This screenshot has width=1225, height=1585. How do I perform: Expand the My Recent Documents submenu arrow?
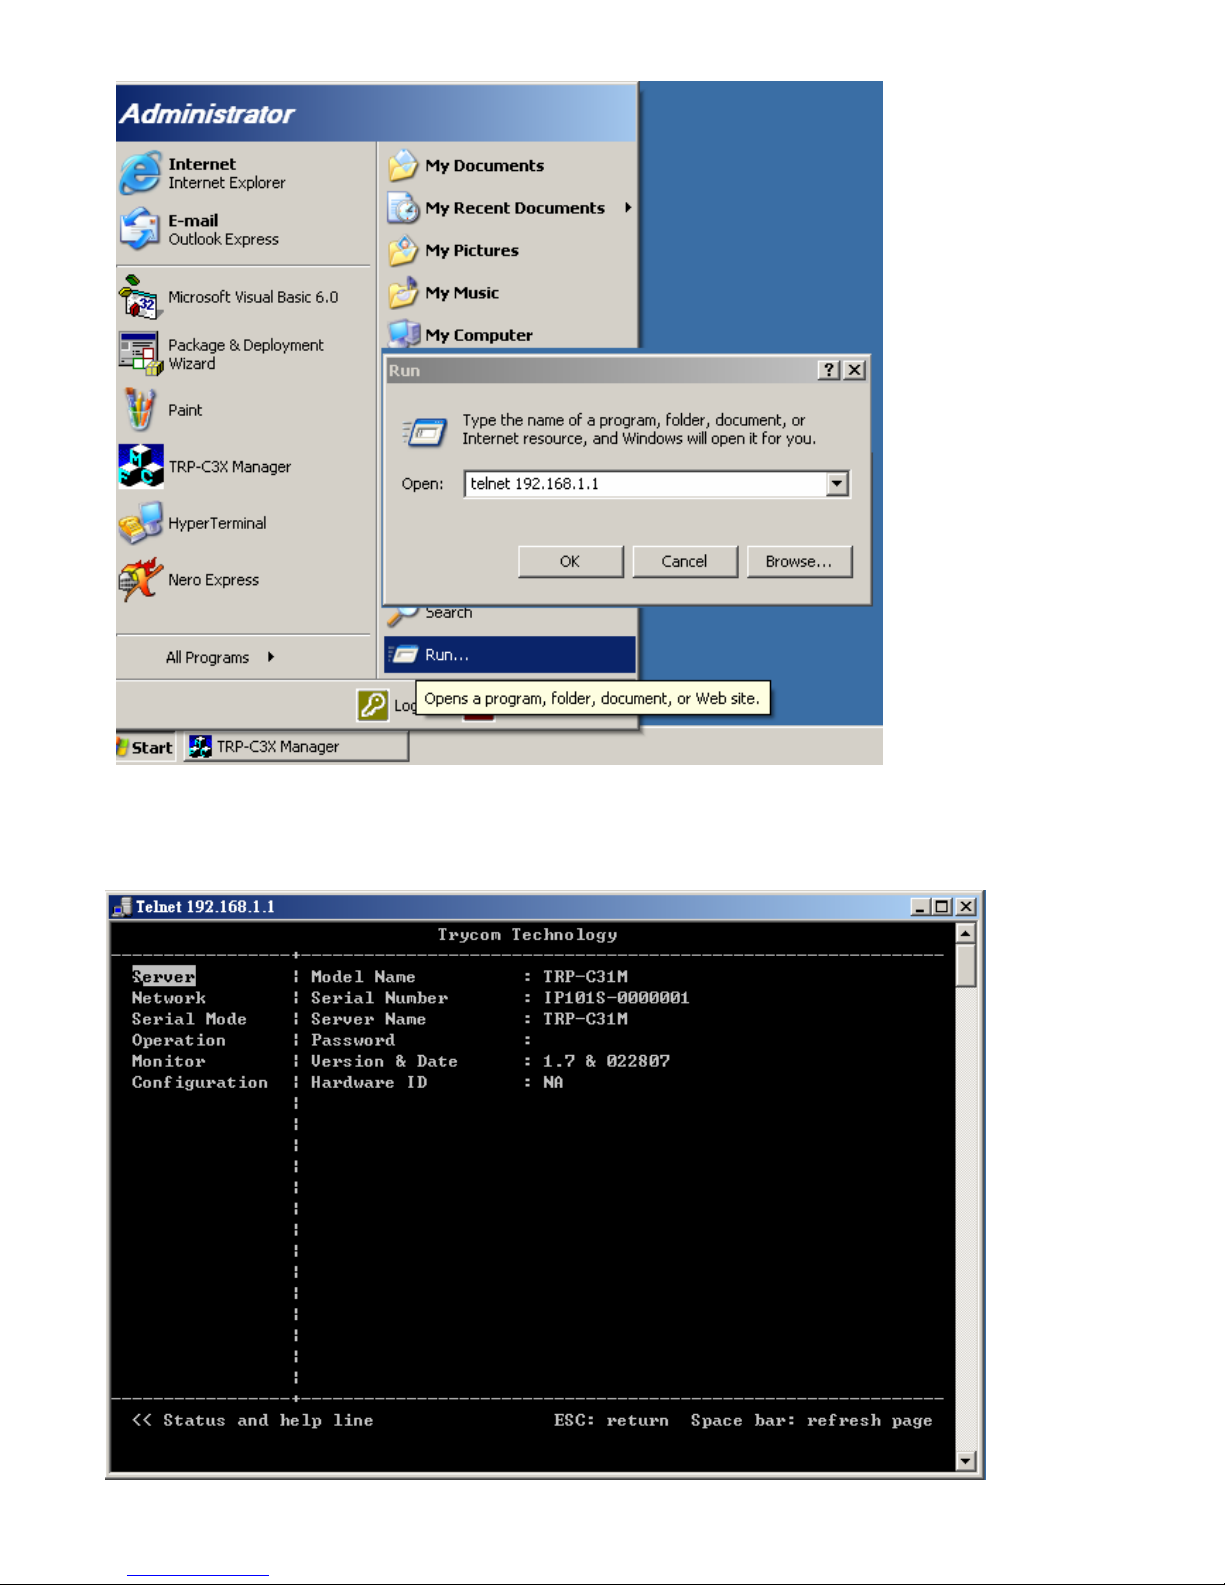tap(628, 208)
